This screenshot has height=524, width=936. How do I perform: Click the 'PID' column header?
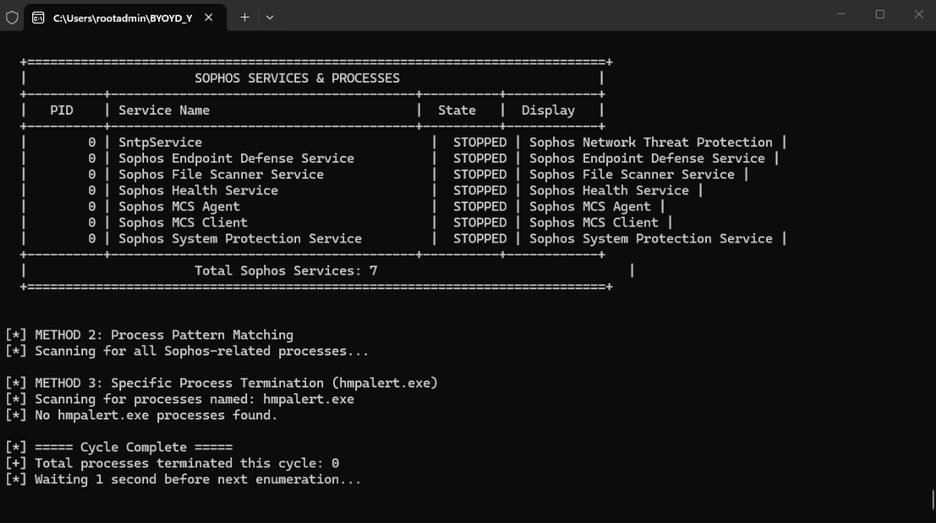click(x=61, y=110)
